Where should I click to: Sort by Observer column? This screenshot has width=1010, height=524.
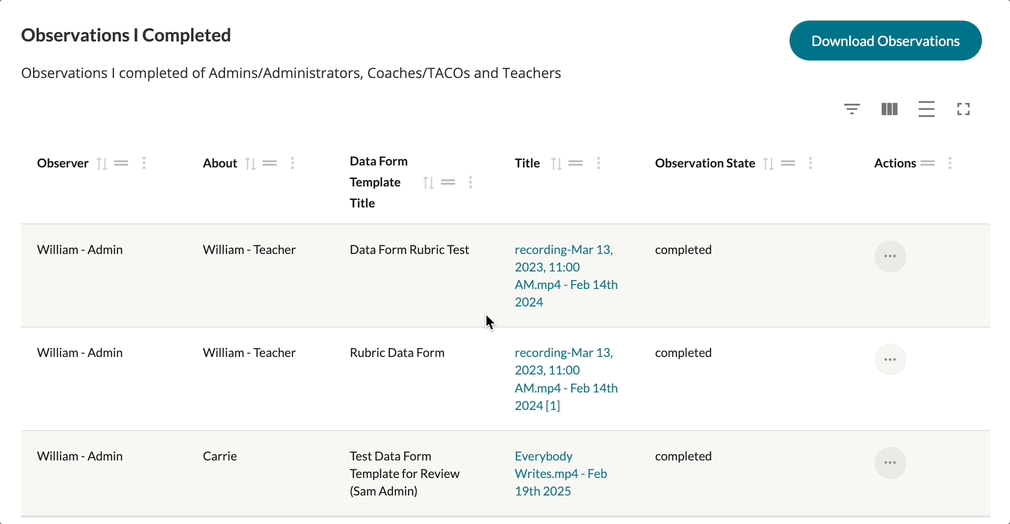[101, 163]
